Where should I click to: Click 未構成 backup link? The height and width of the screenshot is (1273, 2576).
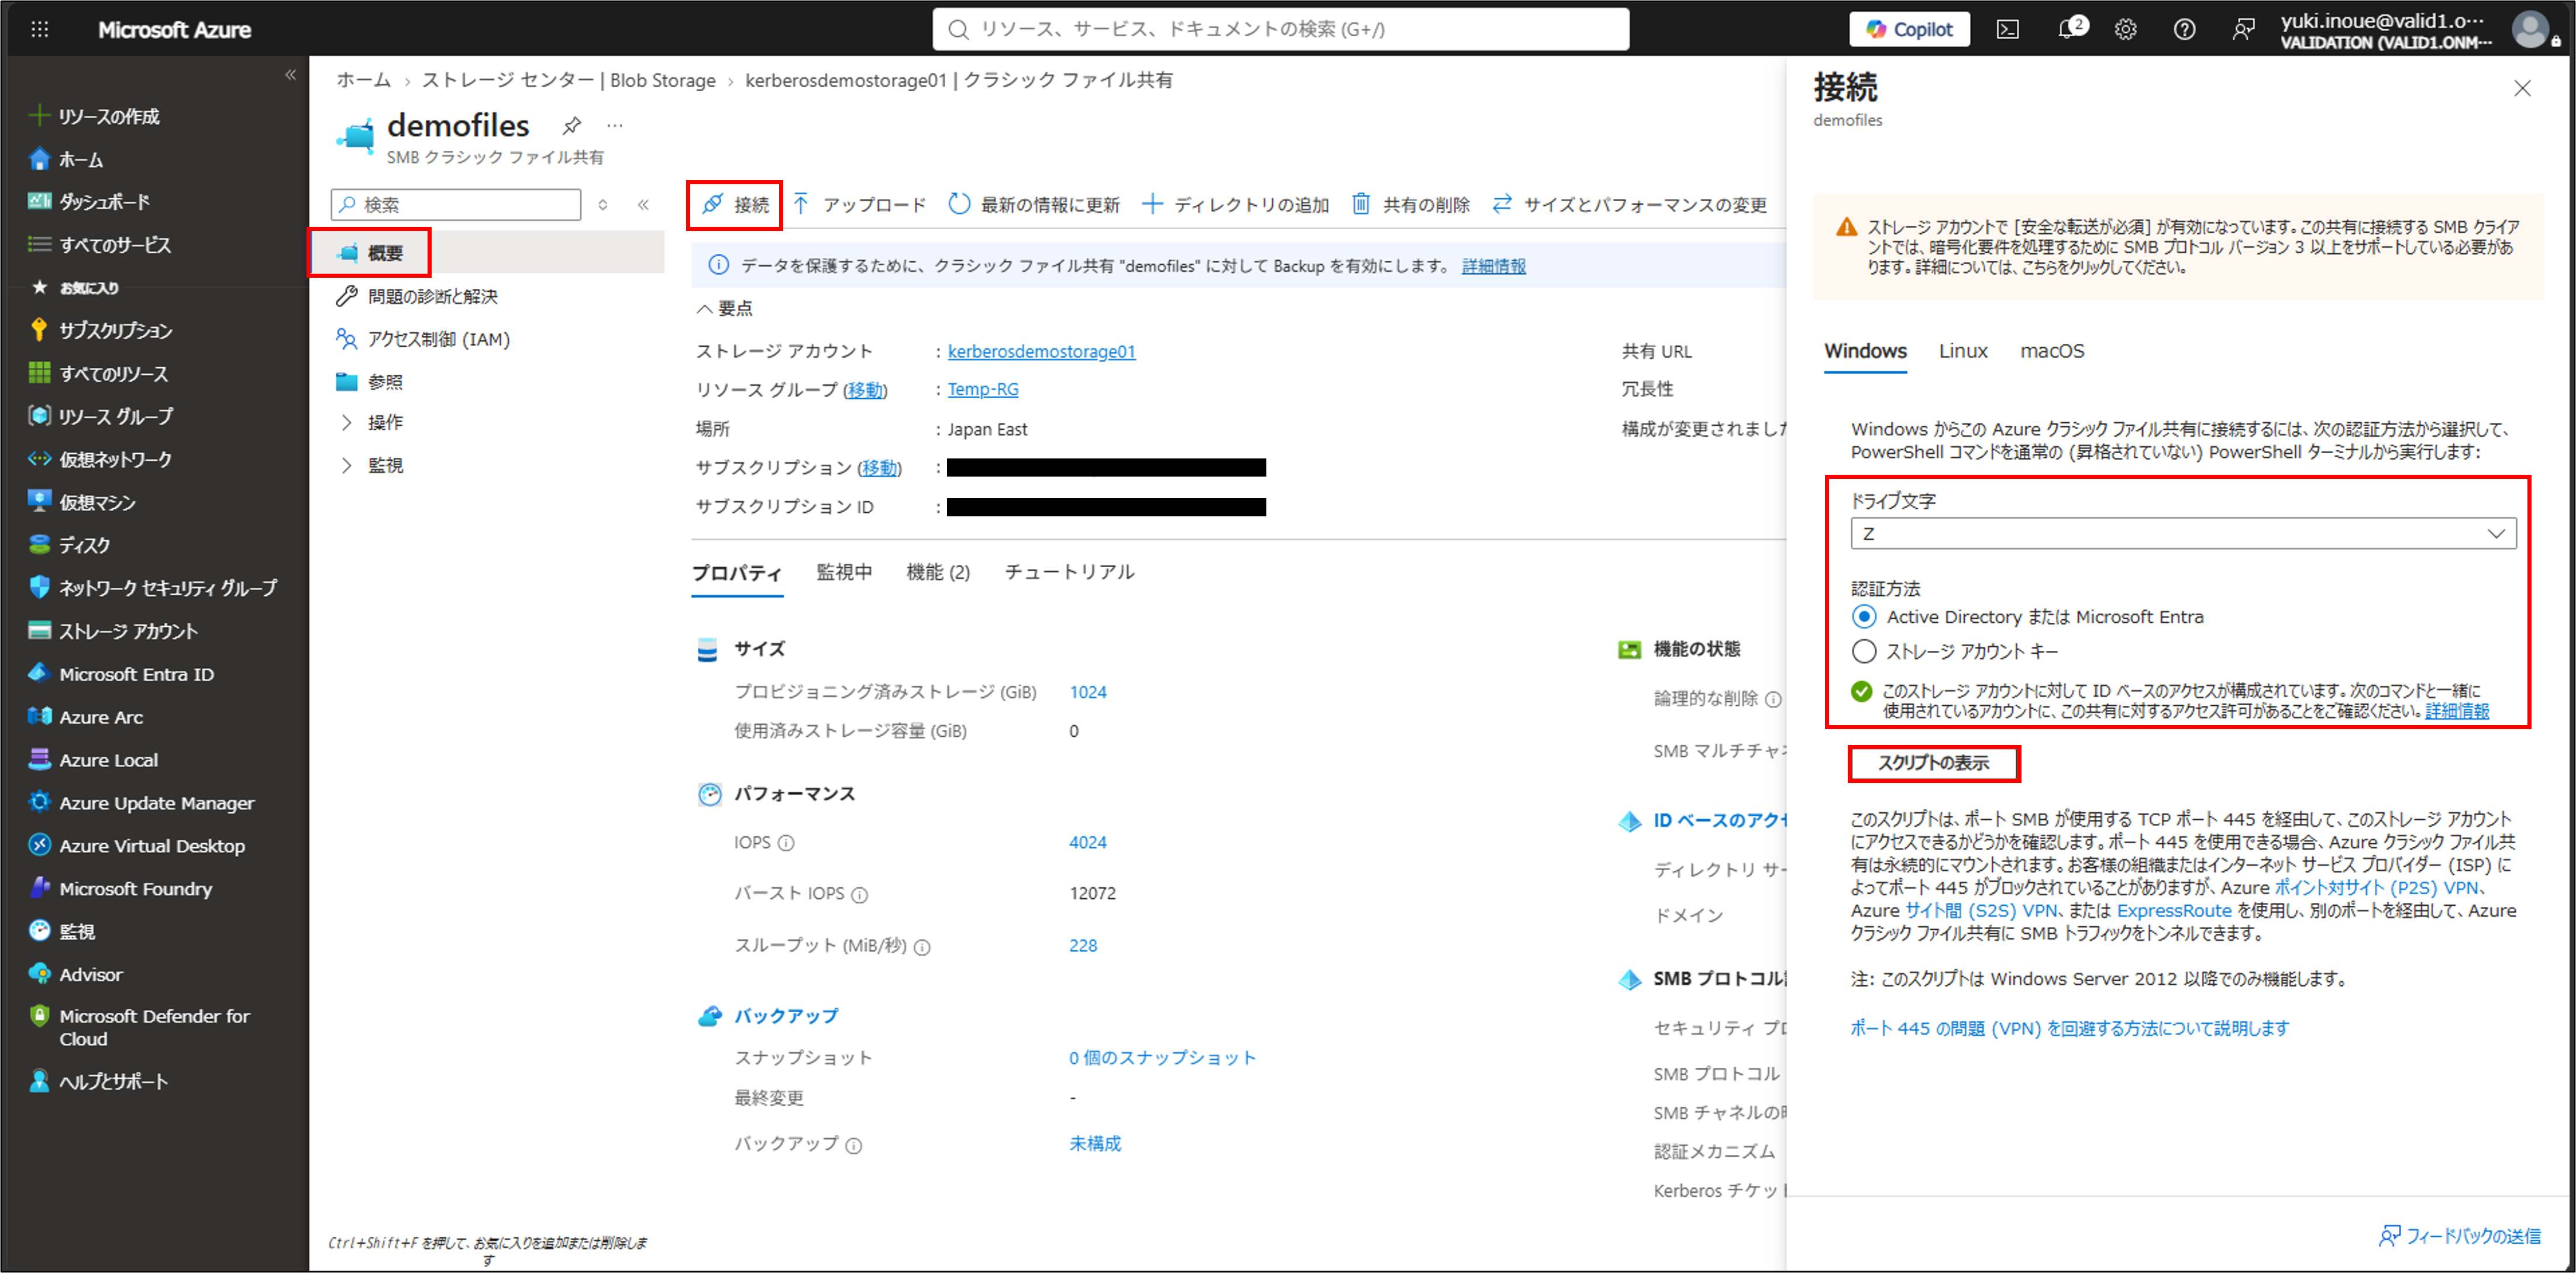(1095, 1143)
